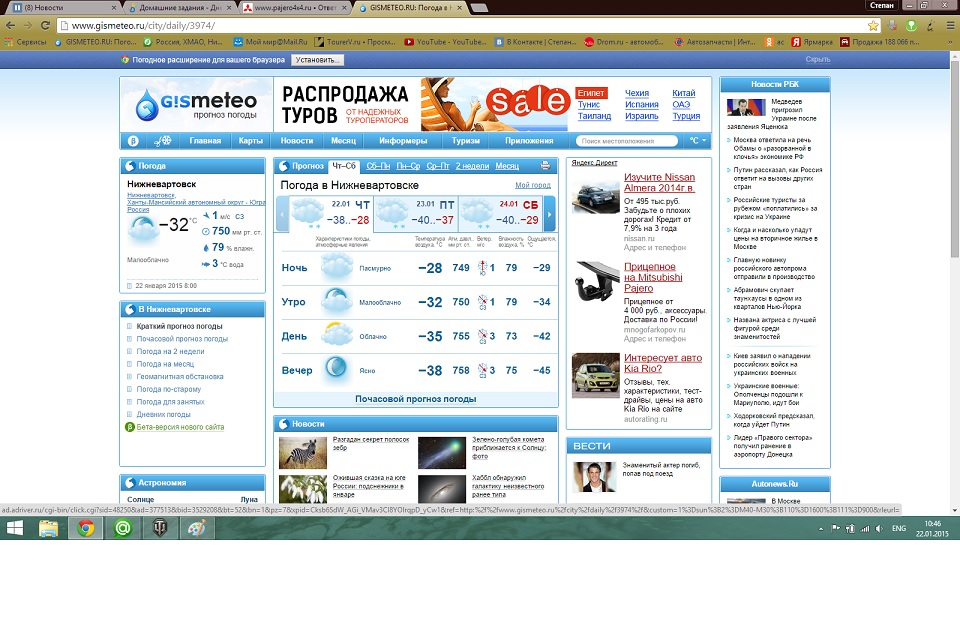This screenshot has height=630, width=960.
Task: Bookmark page with the star icon
Action: [873, 25]
